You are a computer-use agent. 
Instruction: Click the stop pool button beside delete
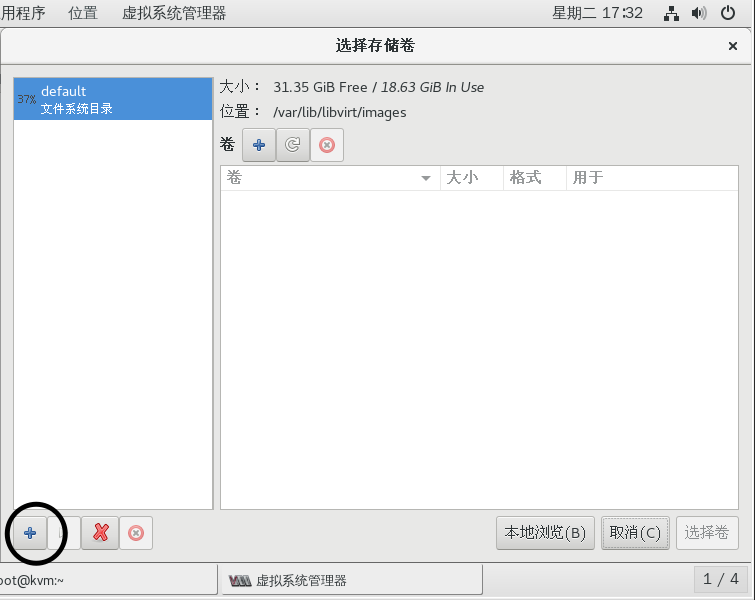pos(136,533)
